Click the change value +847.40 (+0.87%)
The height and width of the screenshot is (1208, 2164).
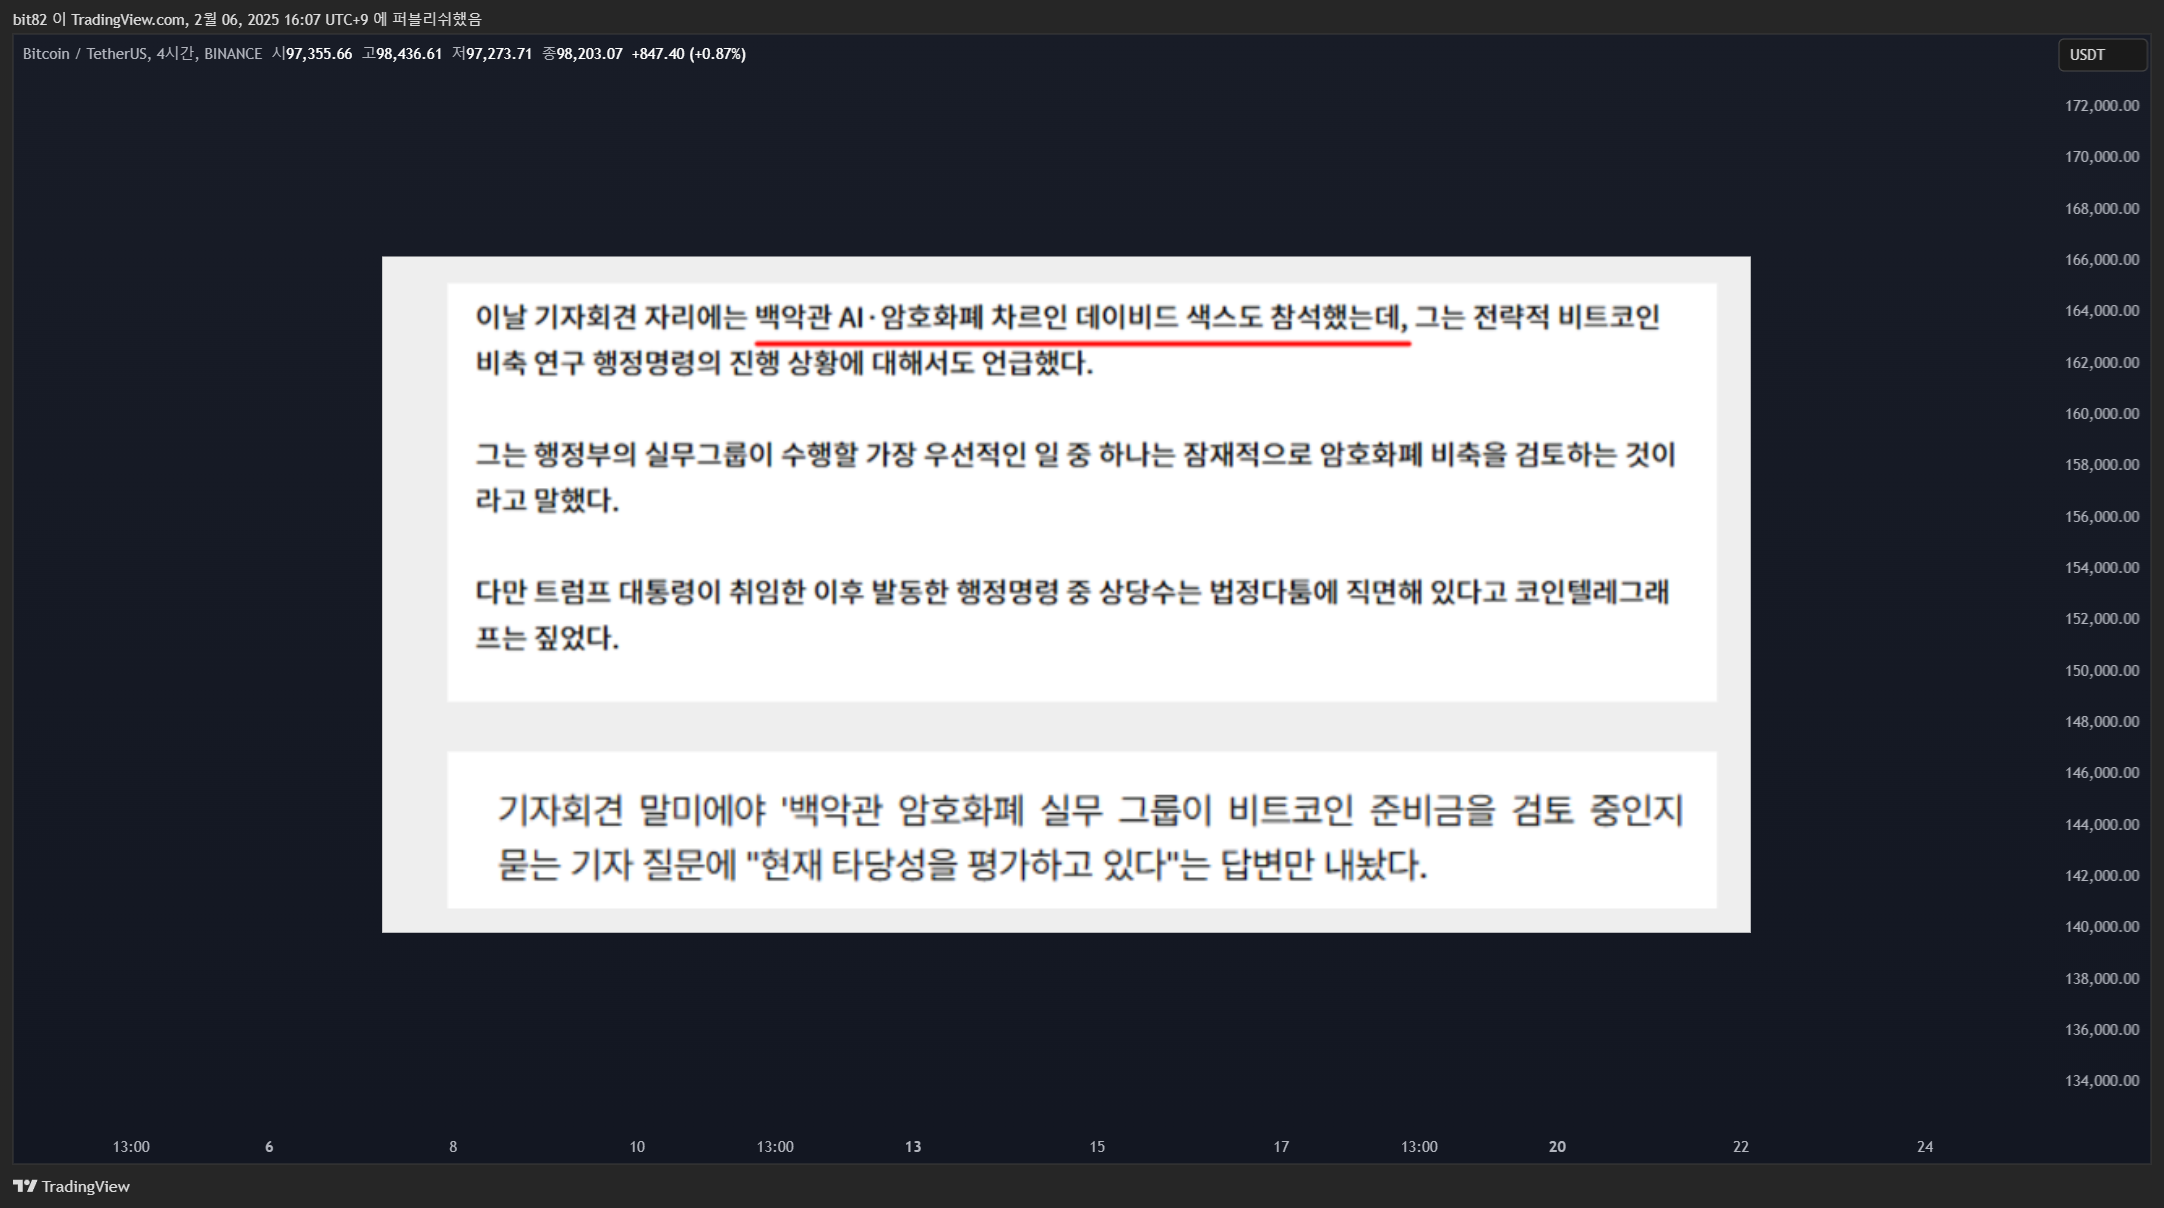tap(689, 54)
